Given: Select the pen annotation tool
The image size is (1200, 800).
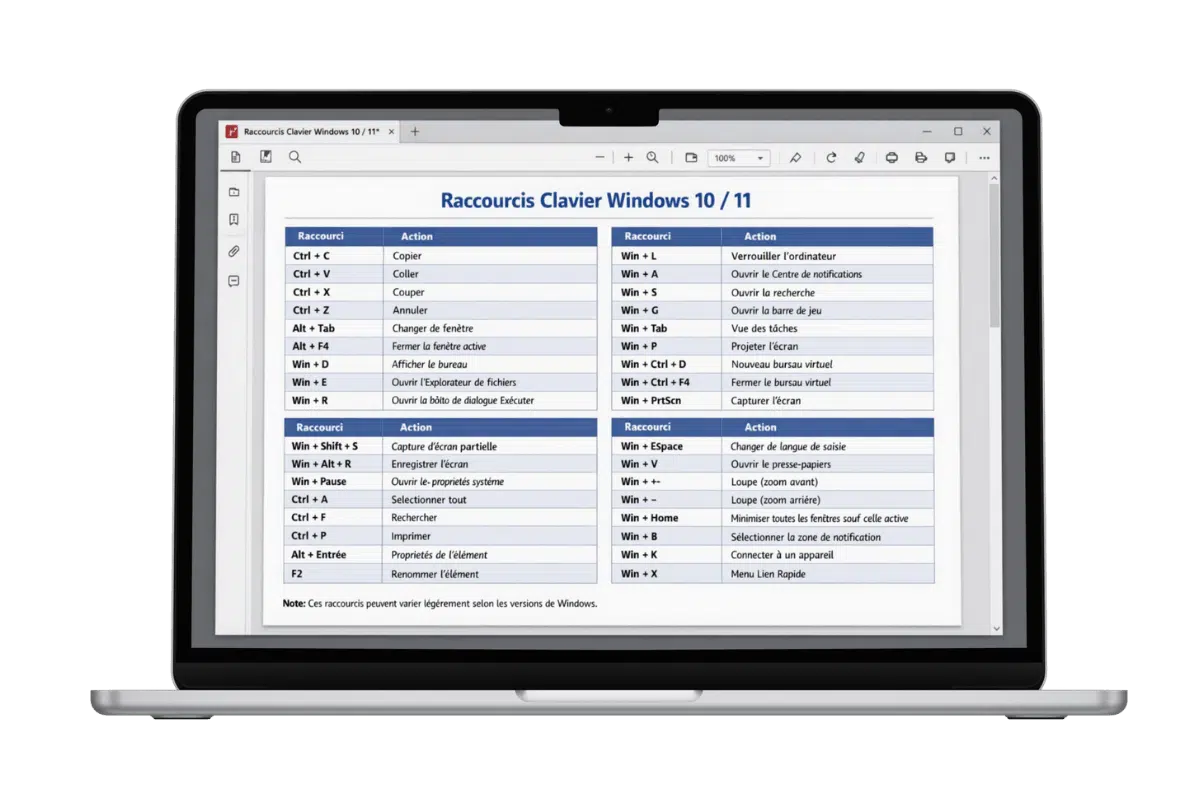Looking at the screenshot, I should (x=795, y=158).
